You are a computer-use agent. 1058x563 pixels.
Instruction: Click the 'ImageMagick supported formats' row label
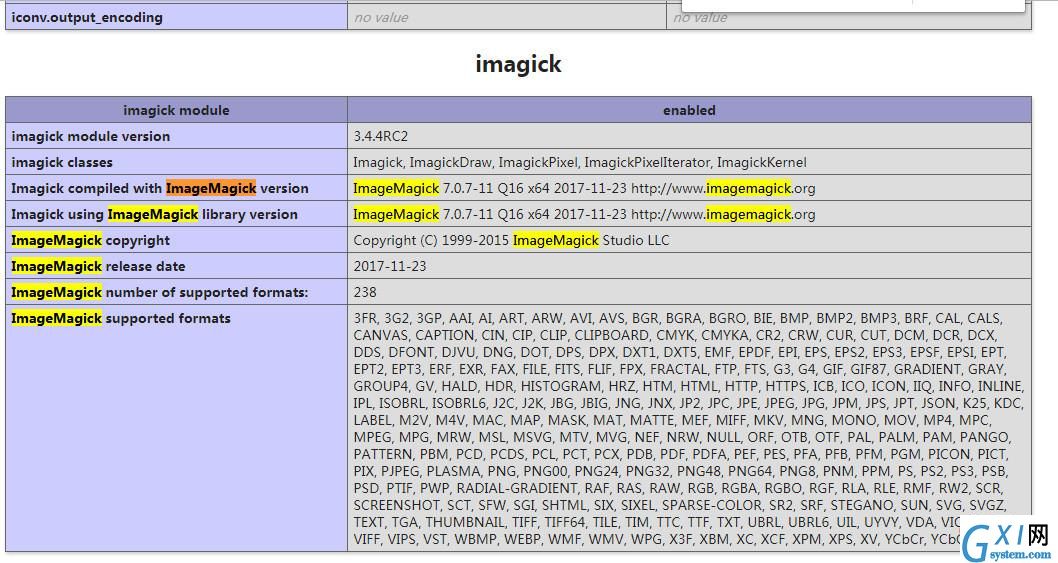pyautogui.click(x=121, y=319)
